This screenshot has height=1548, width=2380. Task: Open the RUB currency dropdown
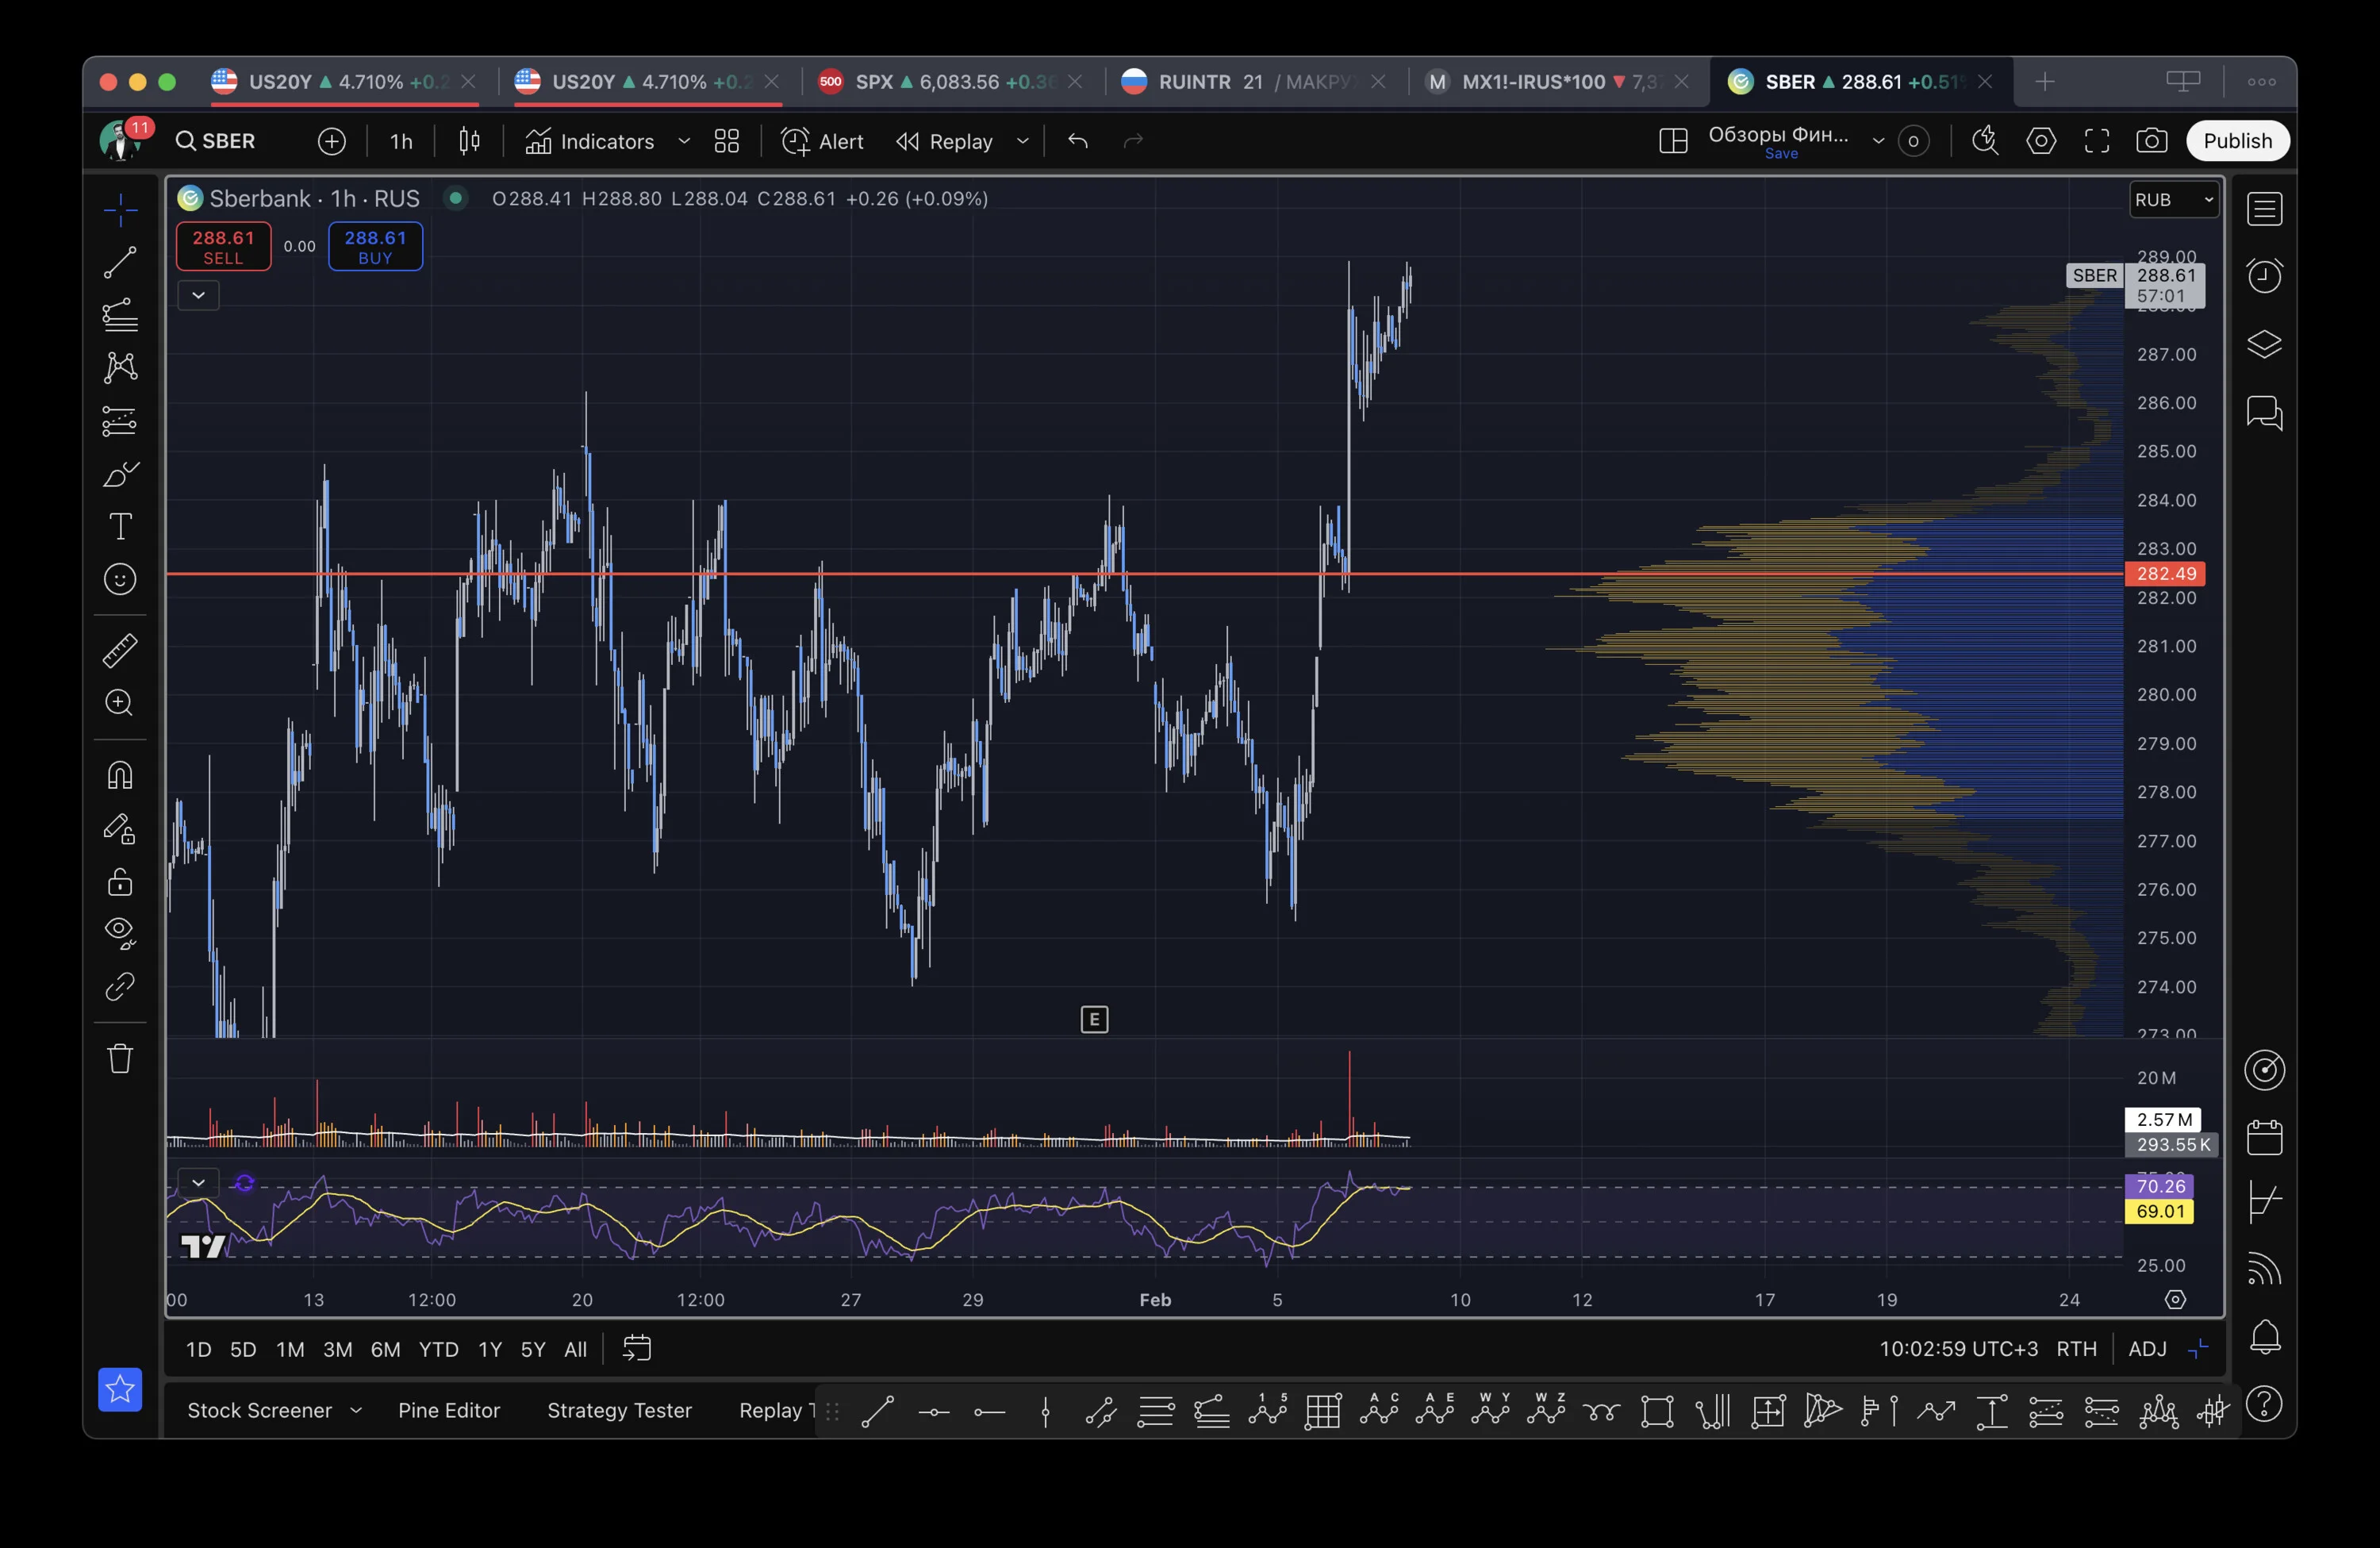(2175, 200)
